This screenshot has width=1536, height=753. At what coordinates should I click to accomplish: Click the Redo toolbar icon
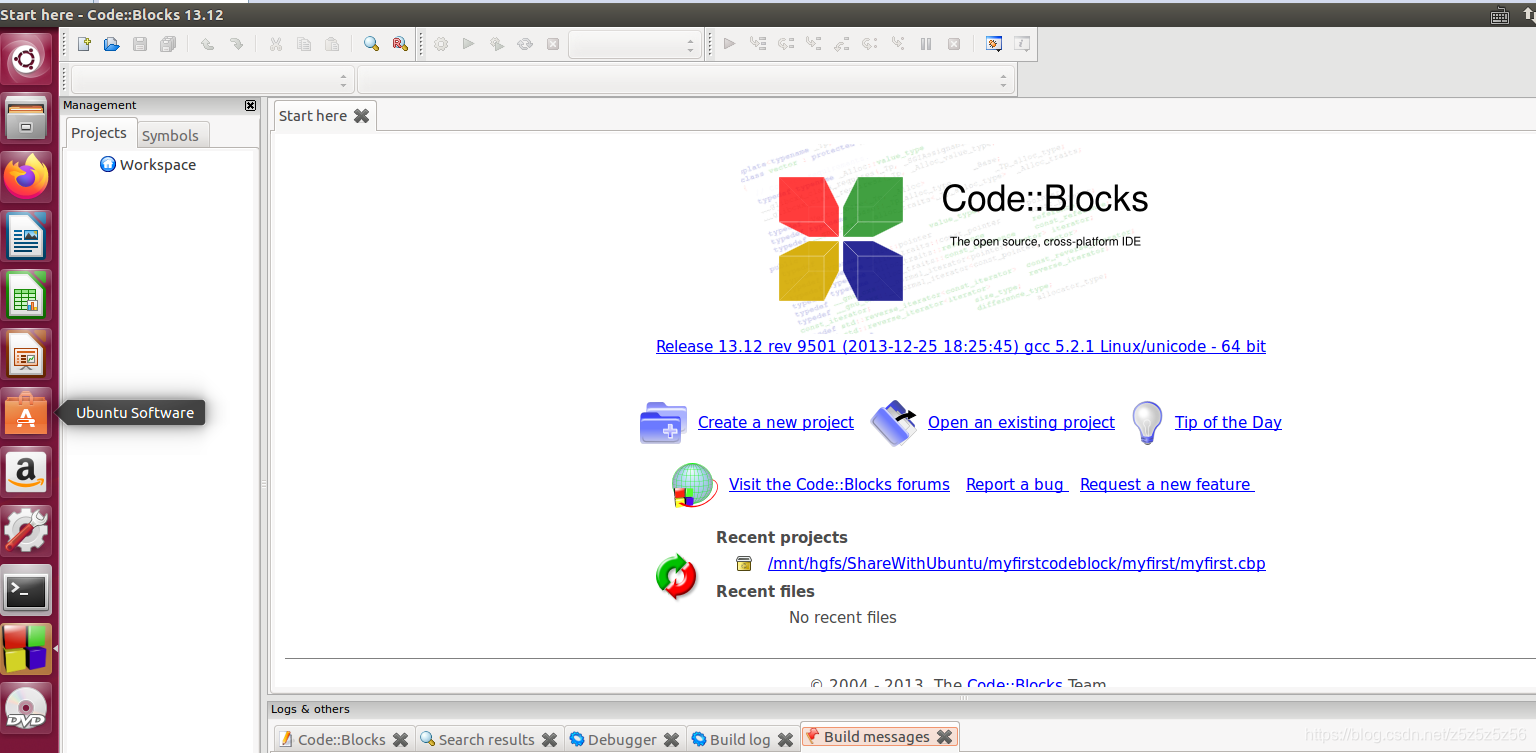(236, 44)
